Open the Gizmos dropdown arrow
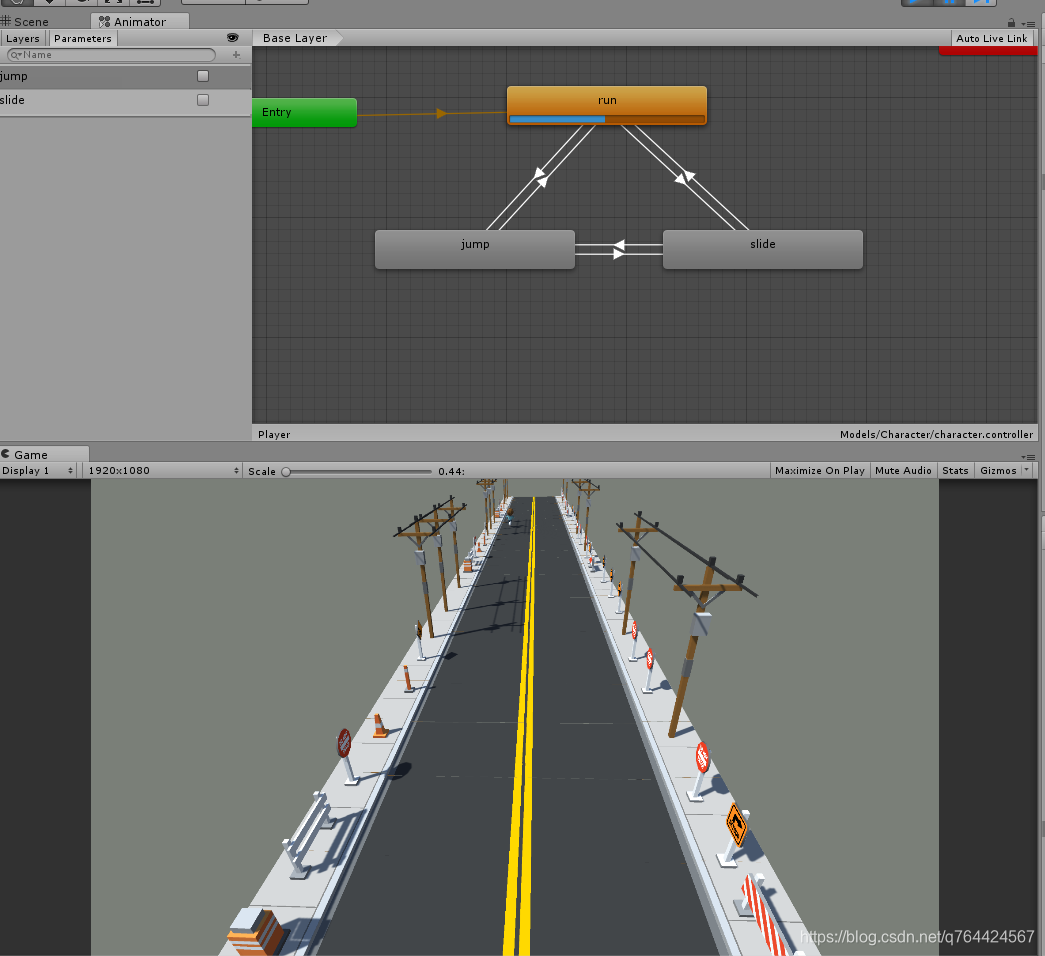1045x956 pixels. [1026, 470]
